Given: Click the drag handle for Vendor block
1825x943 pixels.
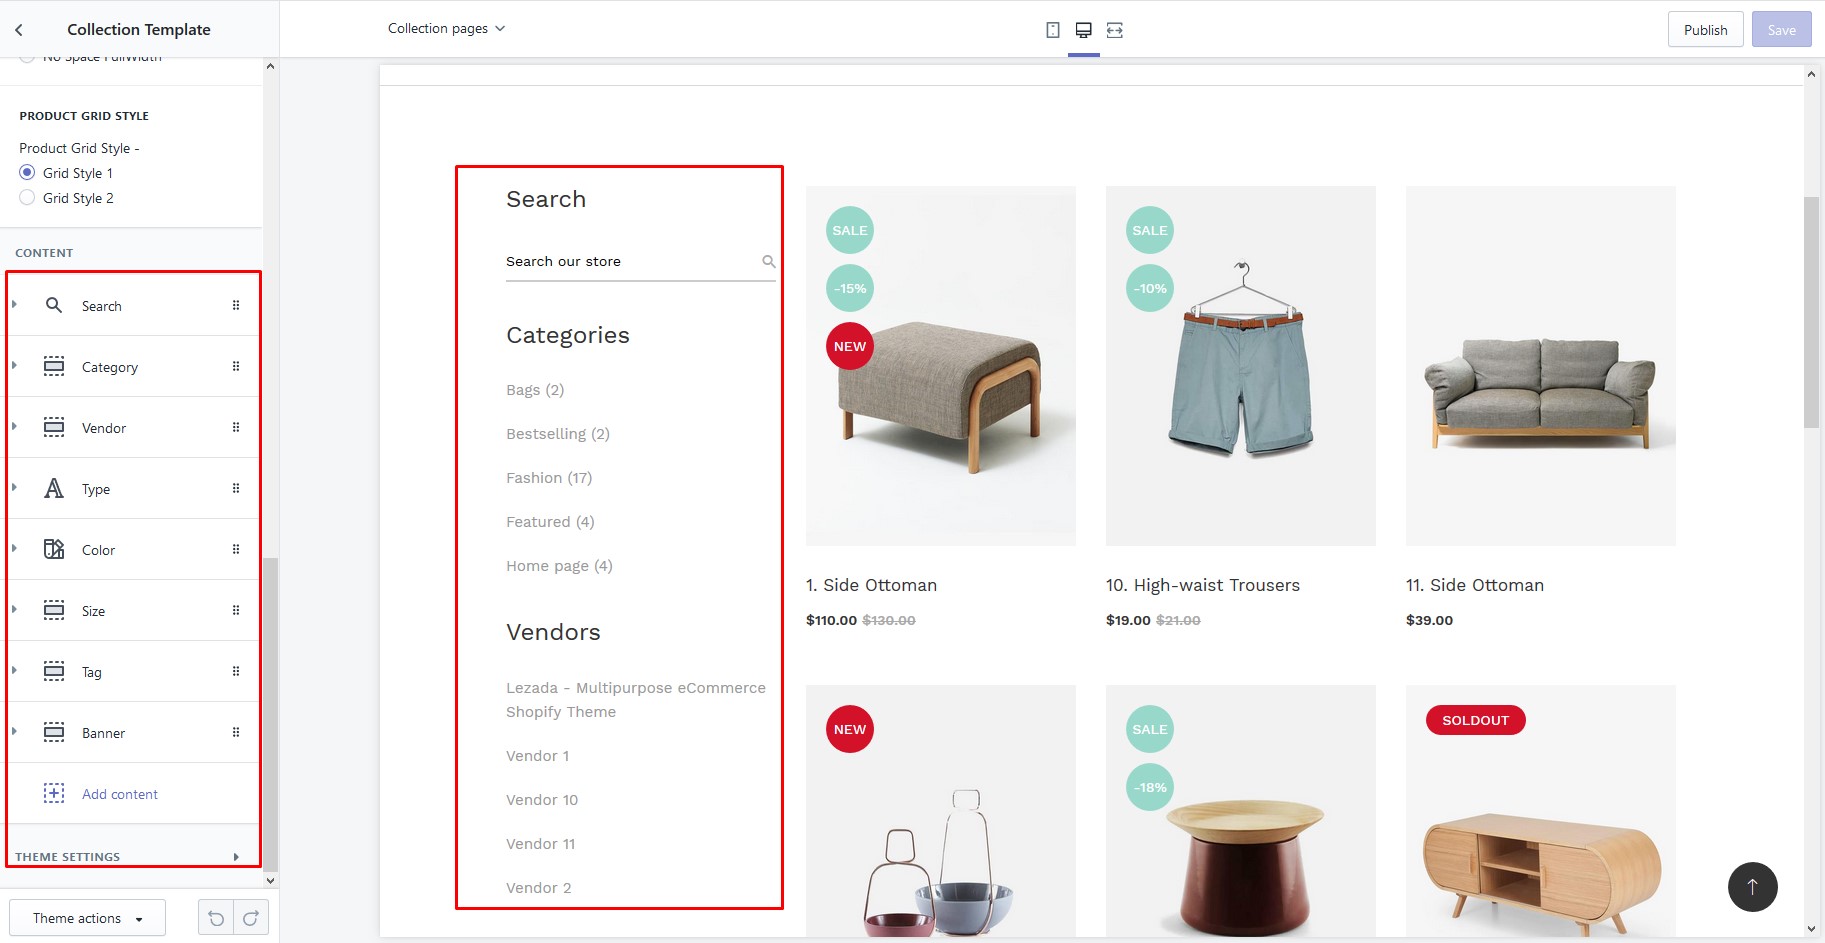Looking at the screenshot, I should click(x=236, y=428).
